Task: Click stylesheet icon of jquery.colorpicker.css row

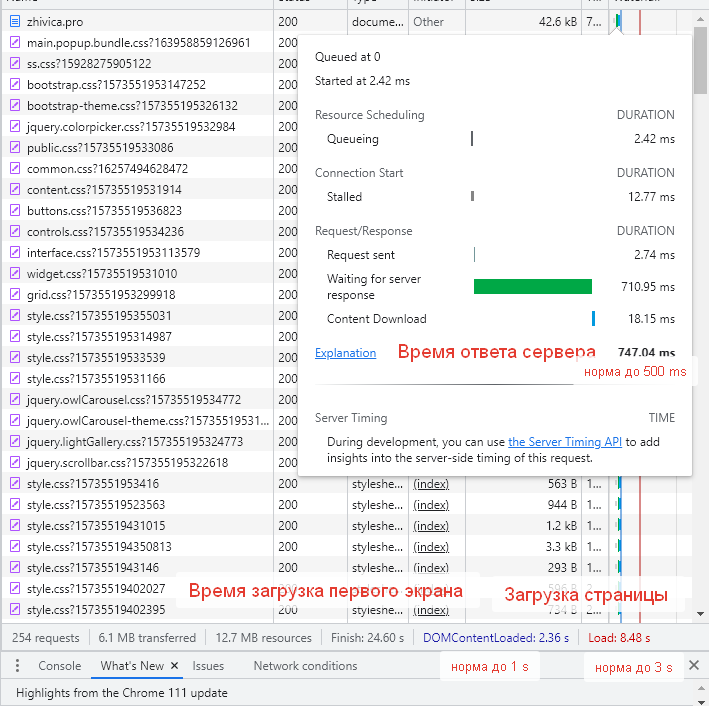Action: click(x=15, y=126)
